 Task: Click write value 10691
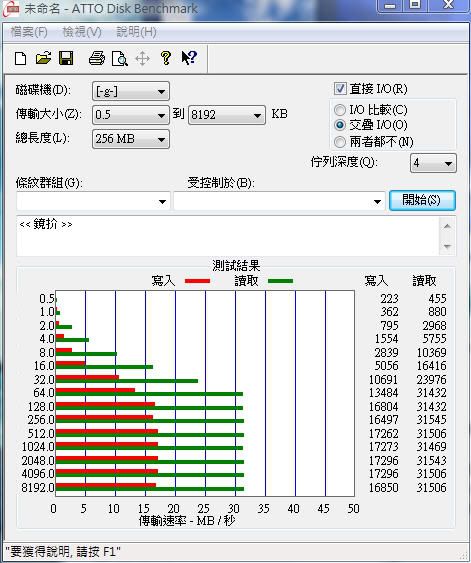(x=384, y=380)
